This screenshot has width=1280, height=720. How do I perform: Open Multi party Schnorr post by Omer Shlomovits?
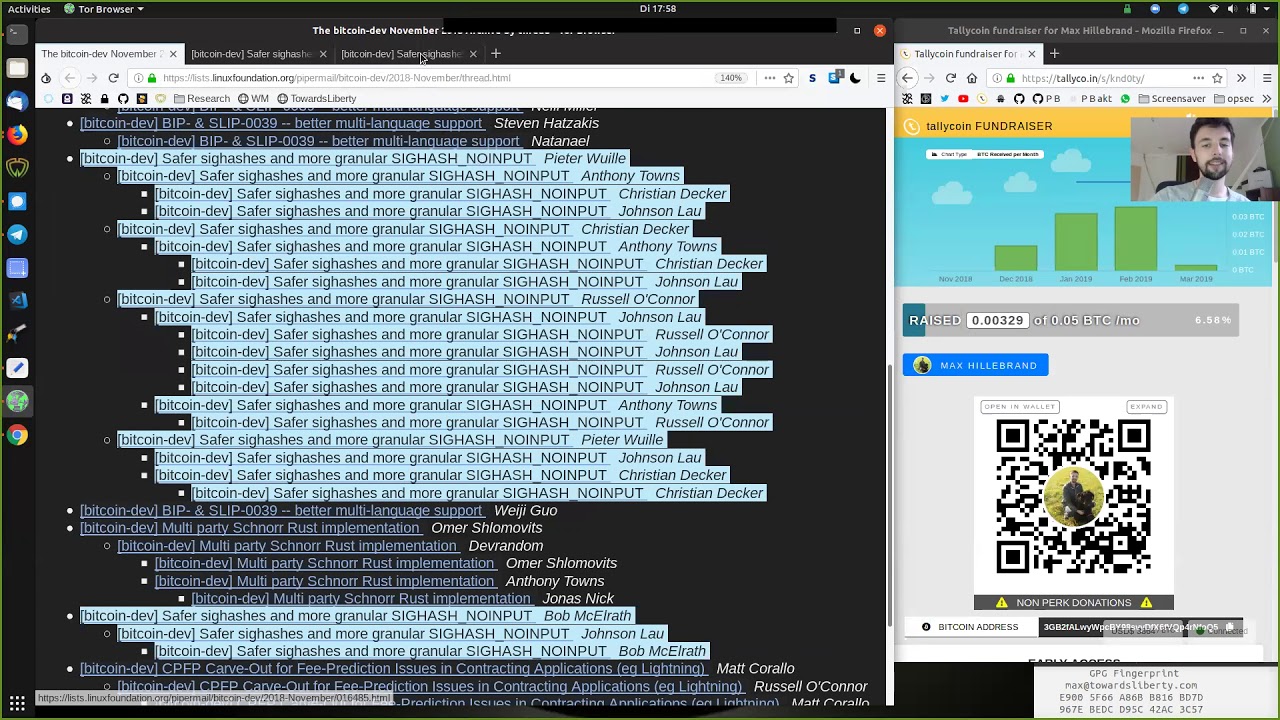point(250,528)
